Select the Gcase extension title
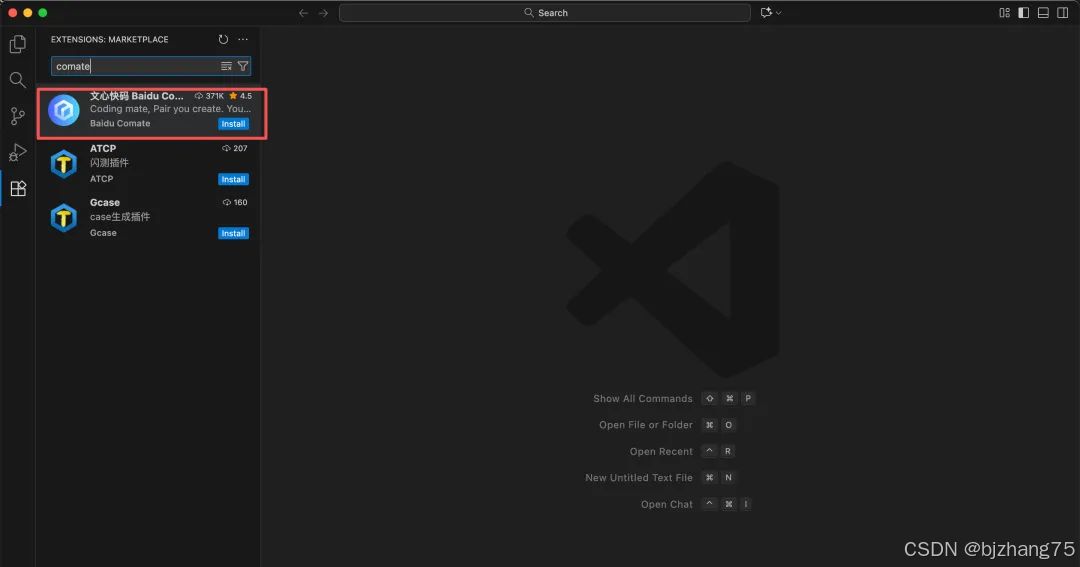 (x=105, y=203)
